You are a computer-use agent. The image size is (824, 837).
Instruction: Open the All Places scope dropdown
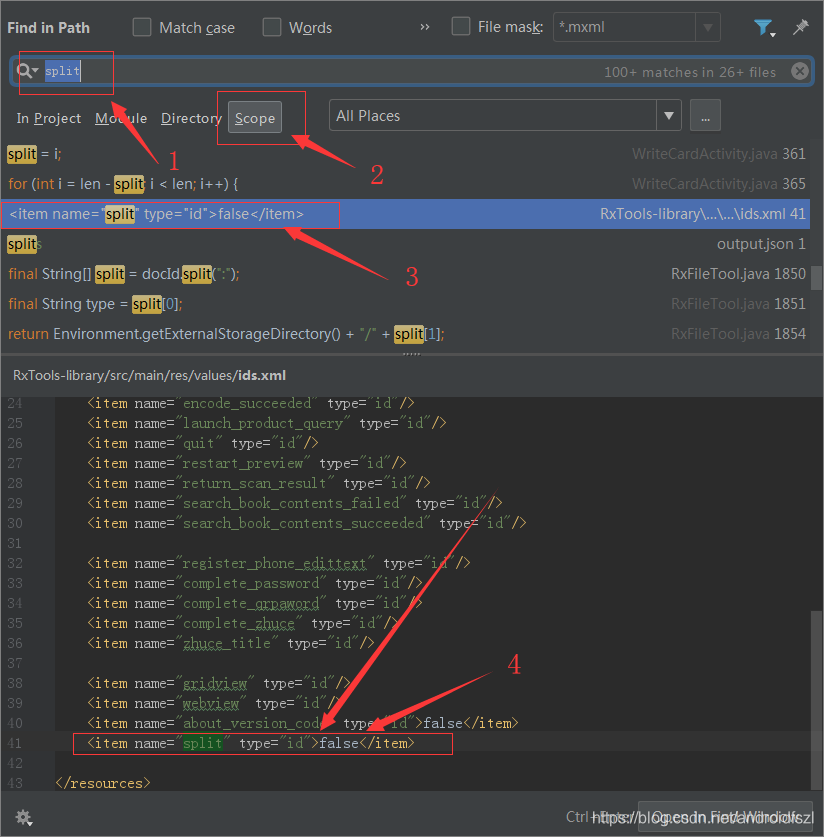(669, 116)
